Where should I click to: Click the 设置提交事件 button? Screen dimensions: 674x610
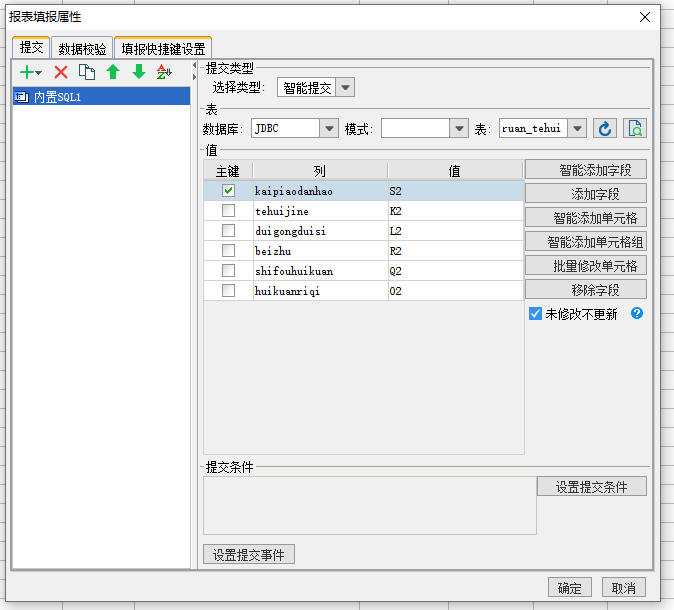249,555
